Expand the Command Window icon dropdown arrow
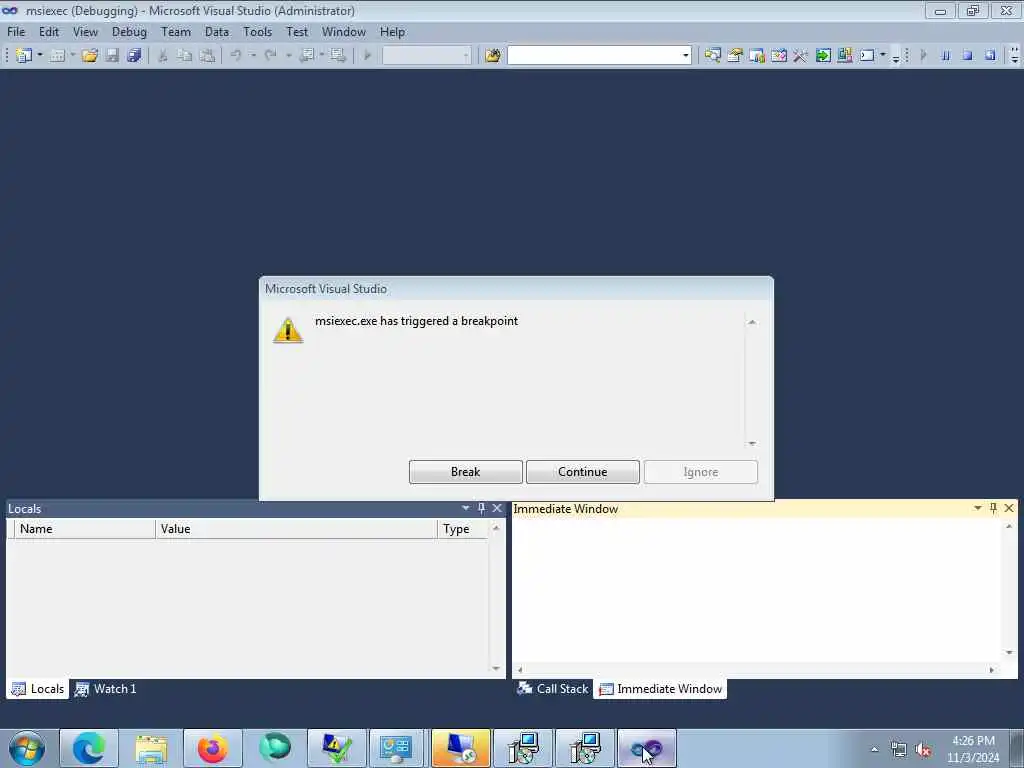Image resolution: width=1024 pixels, height=768 pixels. pyautogui.click(x=883, y=56)
